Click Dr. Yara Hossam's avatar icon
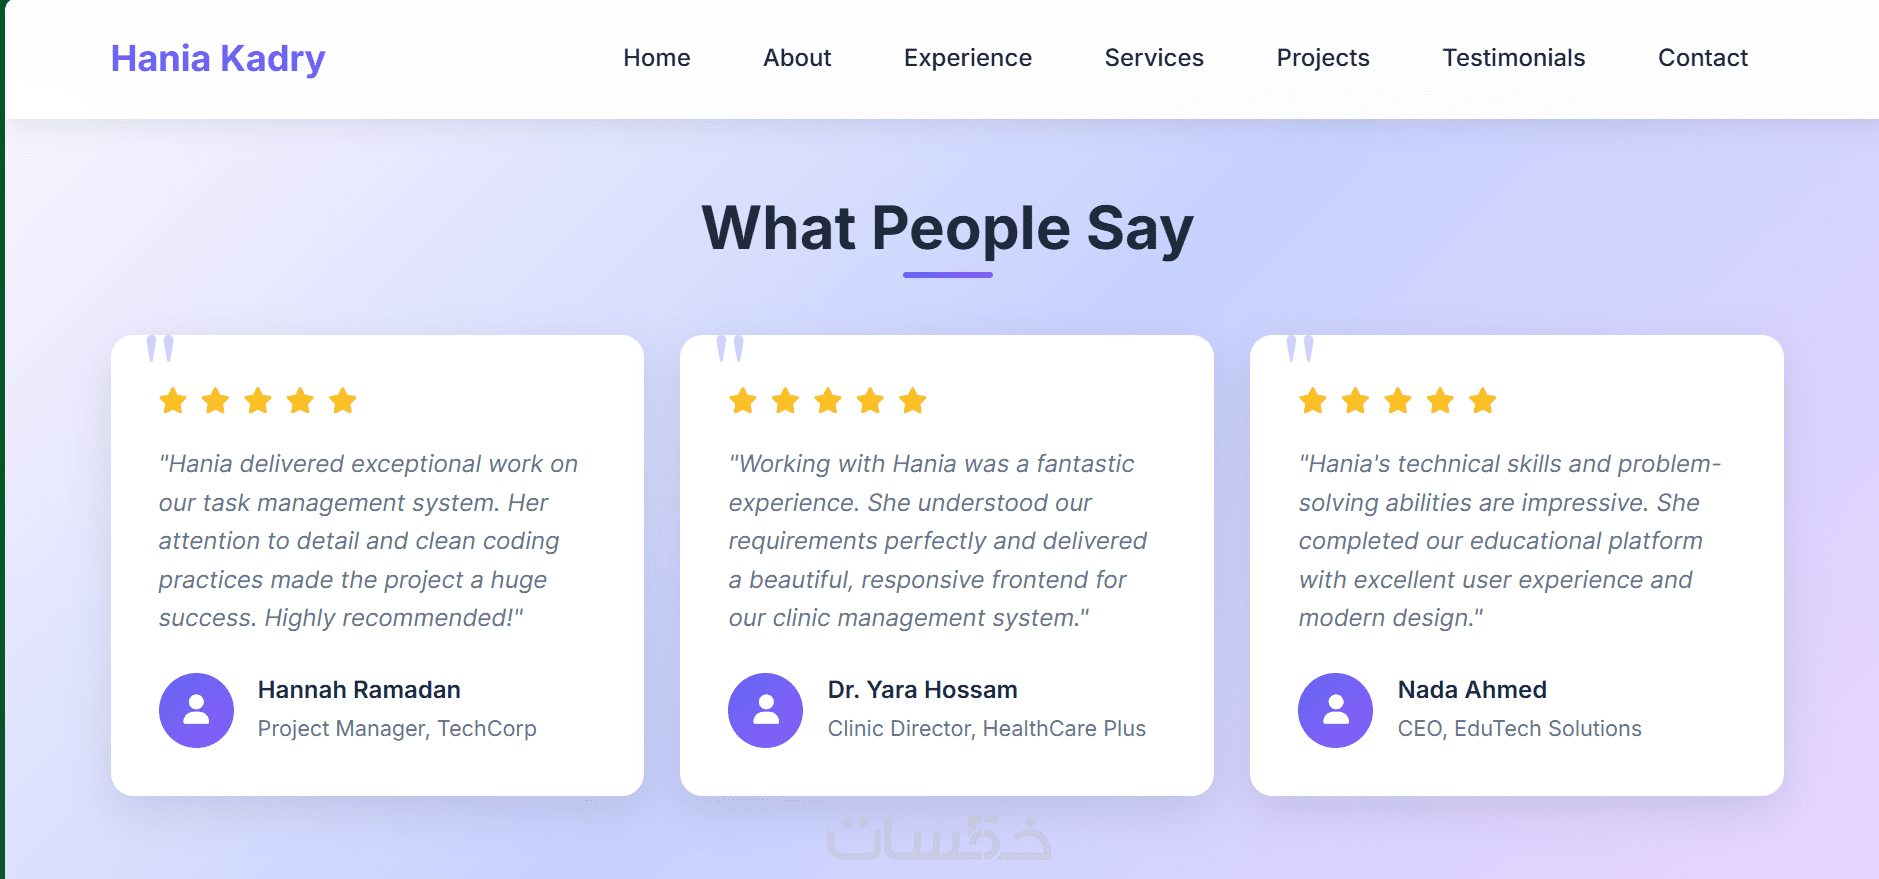 coord(765,710)
